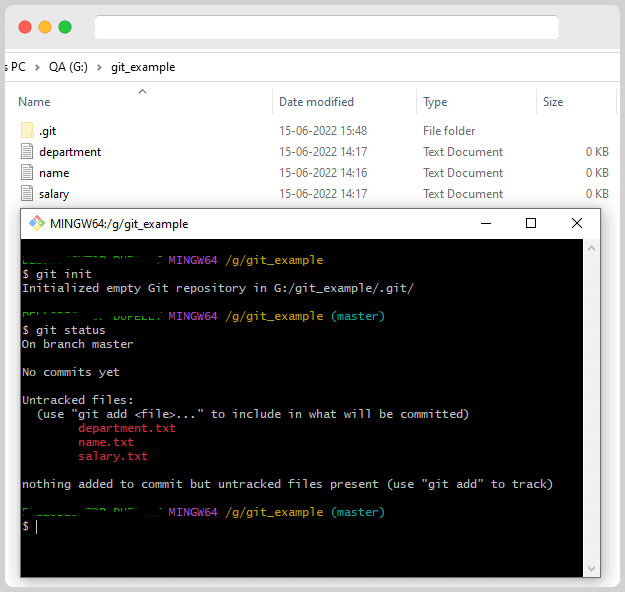Open the breadcrumb chevron after QA (G:)
Screen dimensions: 625x592
99,67
